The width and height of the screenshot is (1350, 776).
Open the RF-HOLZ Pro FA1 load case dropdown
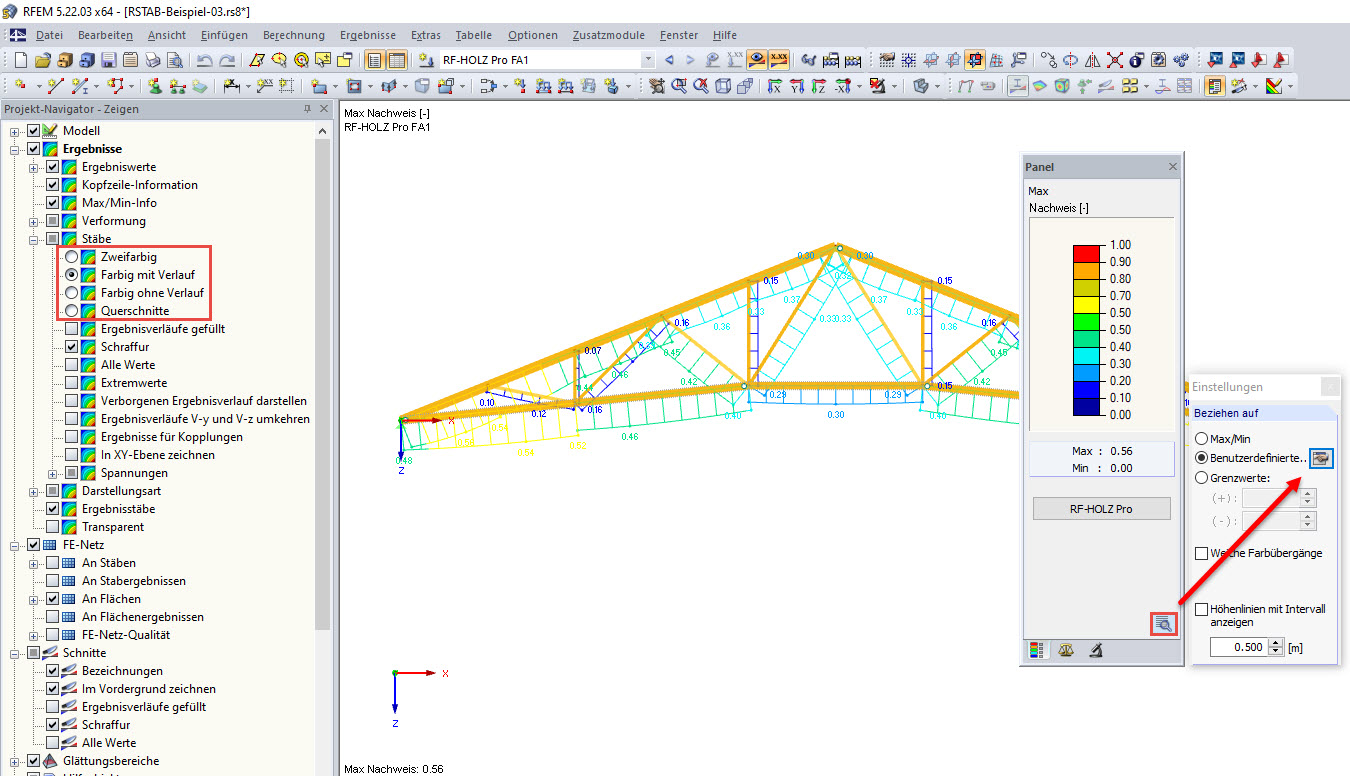[647, 60]
